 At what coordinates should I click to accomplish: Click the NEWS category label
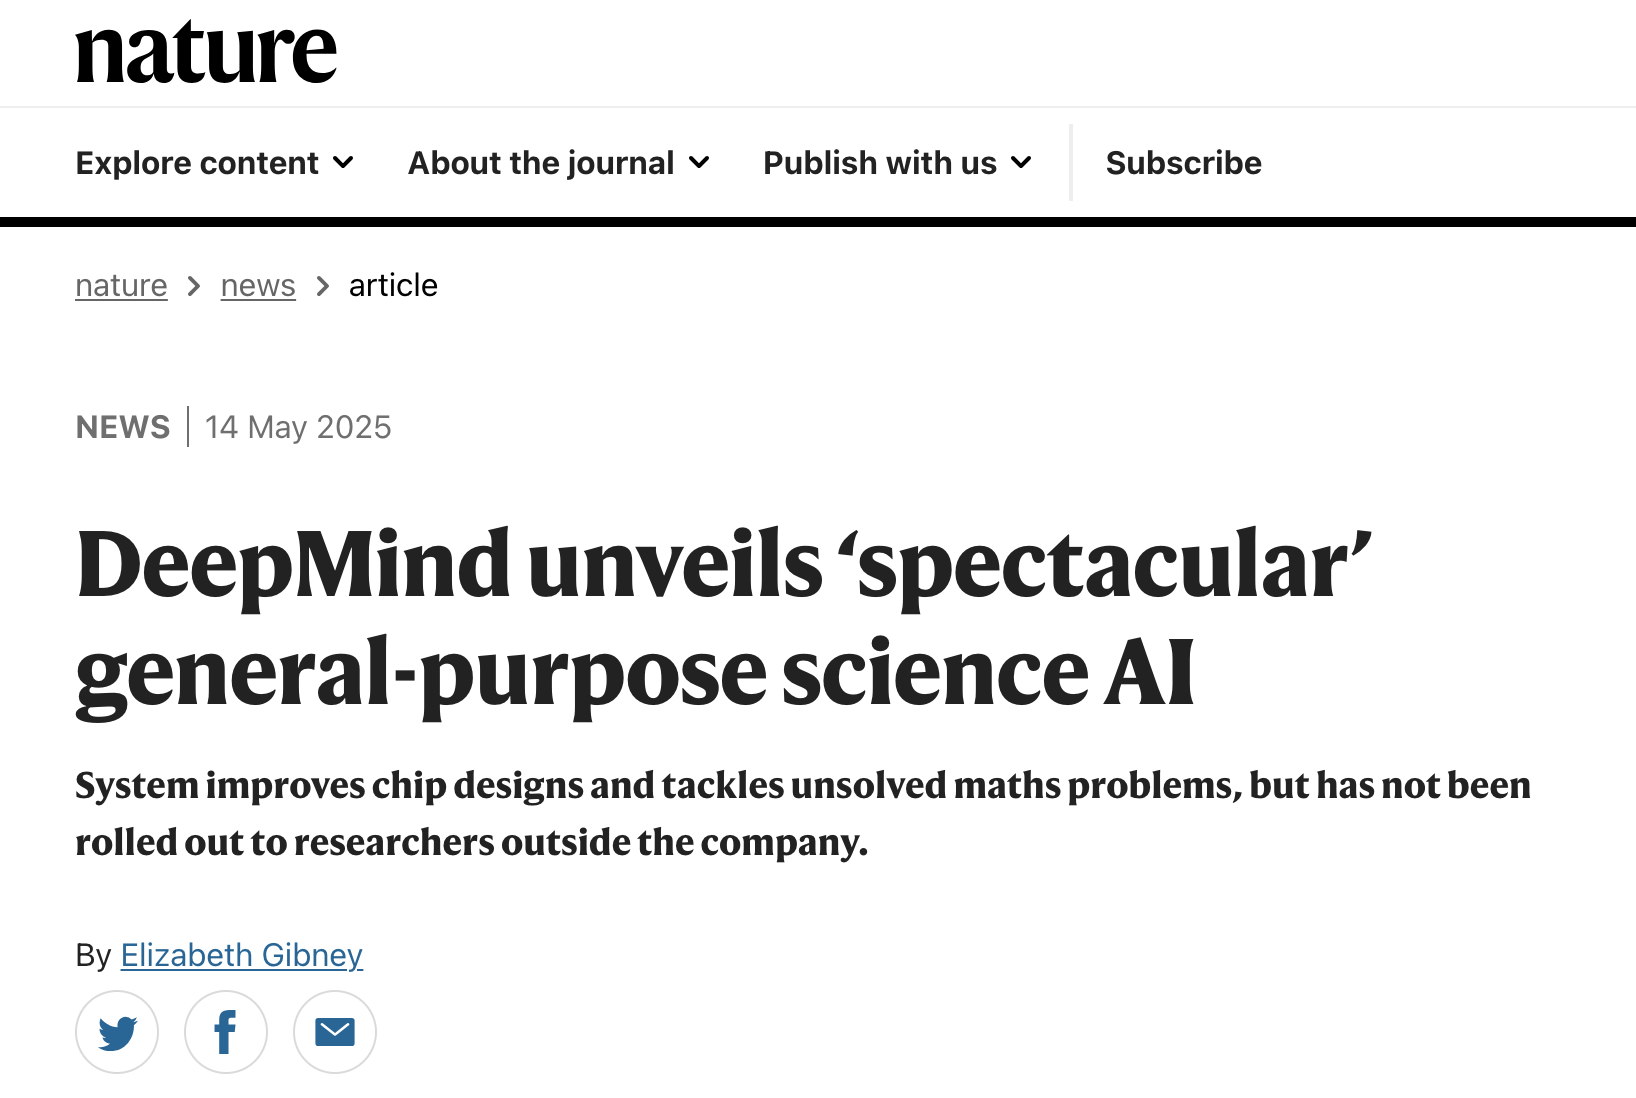[123, 427]
